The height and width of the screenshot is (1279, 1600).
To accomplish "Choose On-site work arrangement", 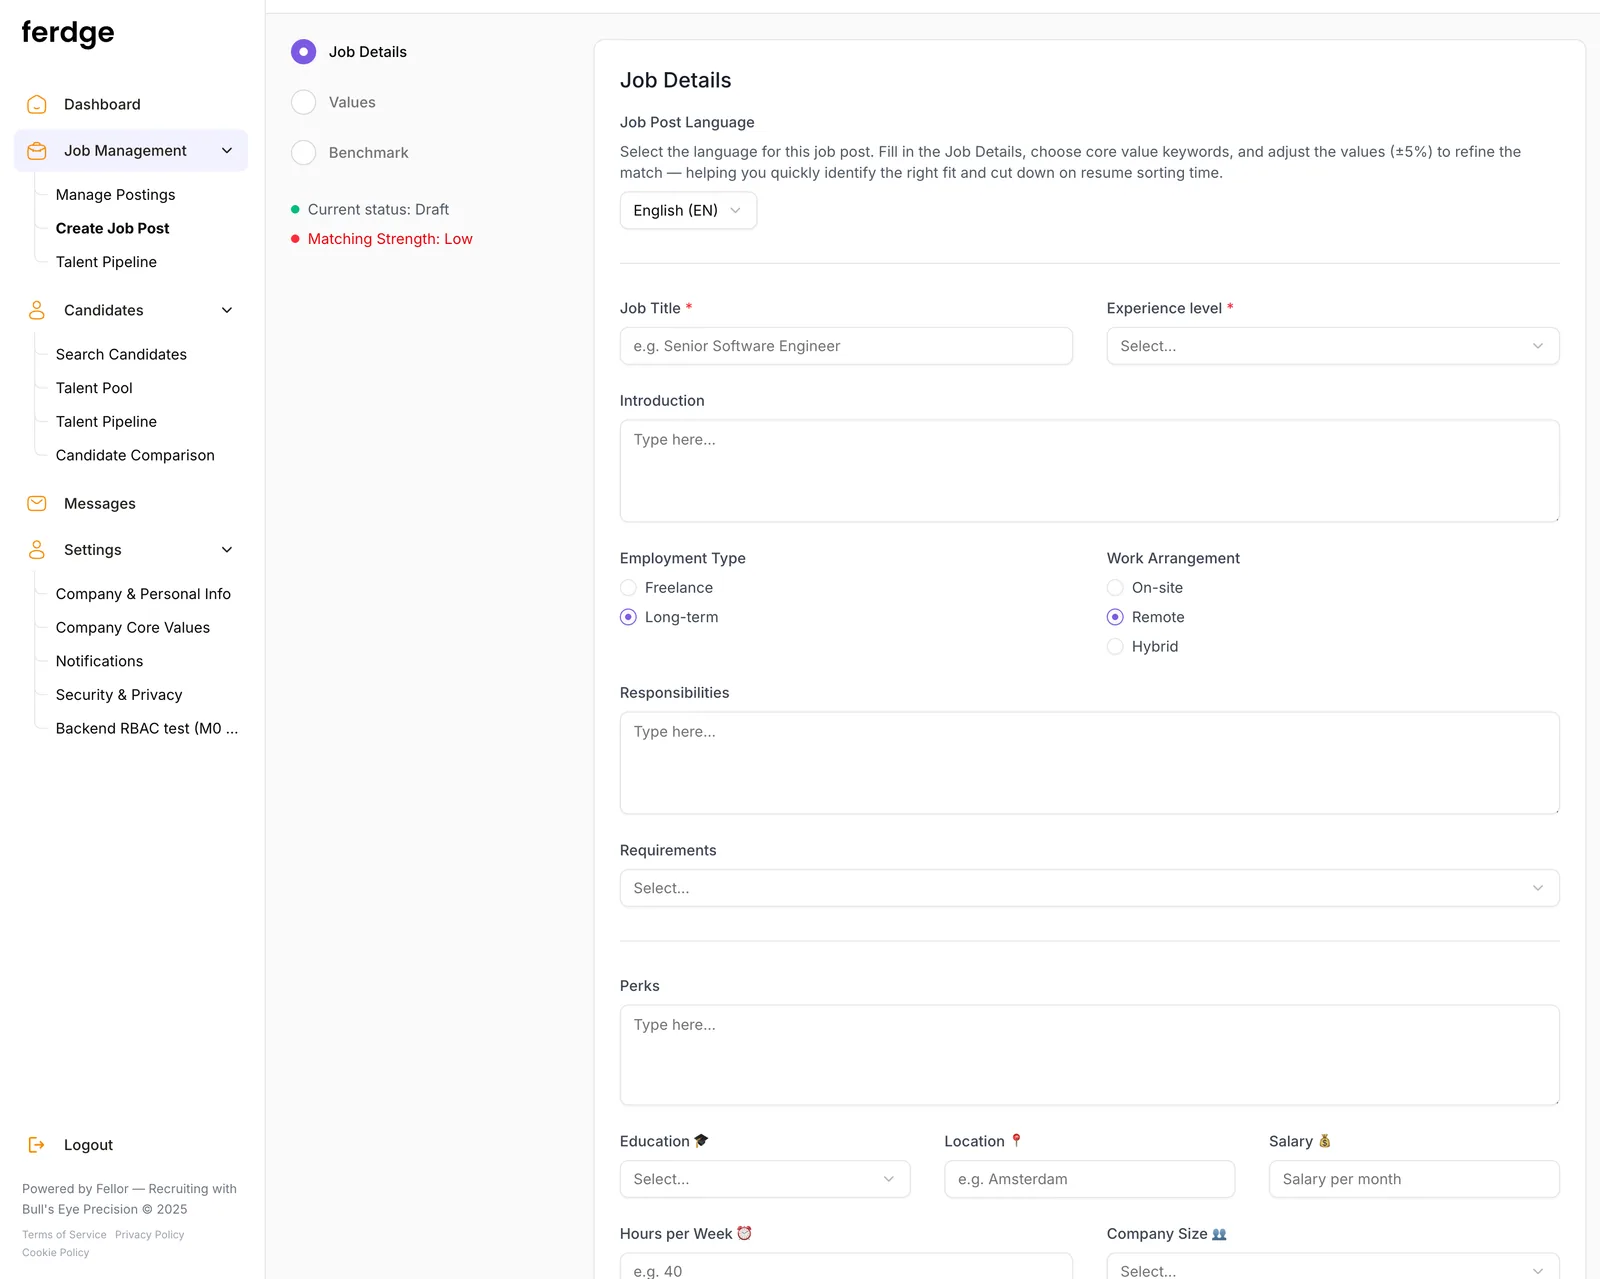I will tap(1115, 588).
